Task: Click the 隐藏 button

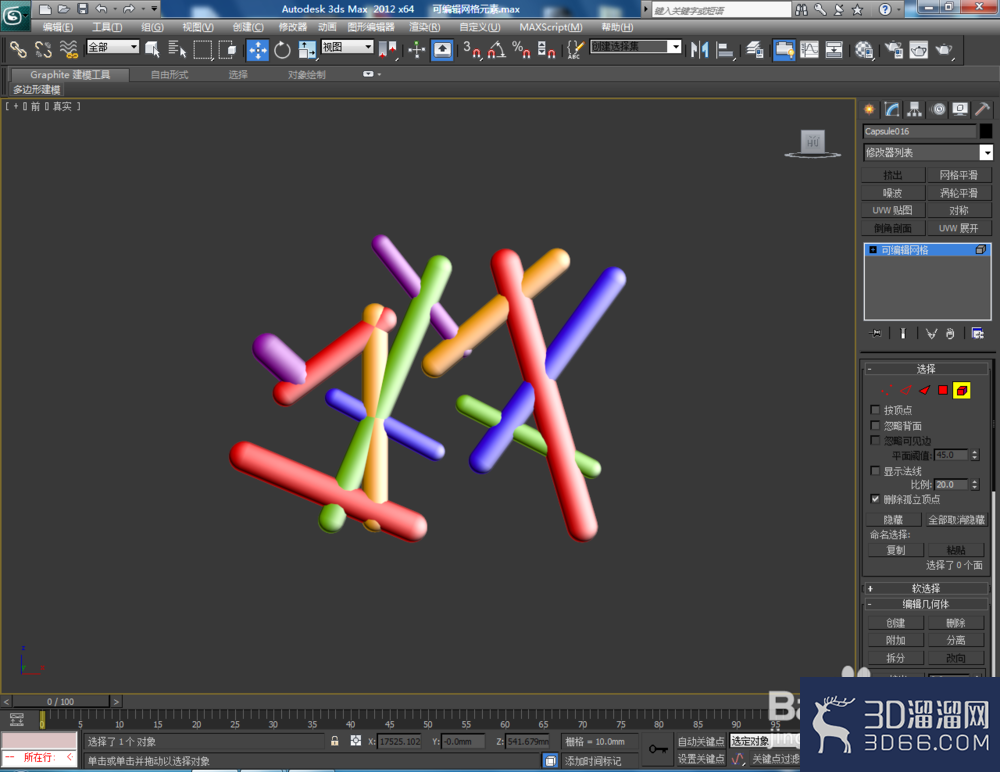Action: pos(893,519)
